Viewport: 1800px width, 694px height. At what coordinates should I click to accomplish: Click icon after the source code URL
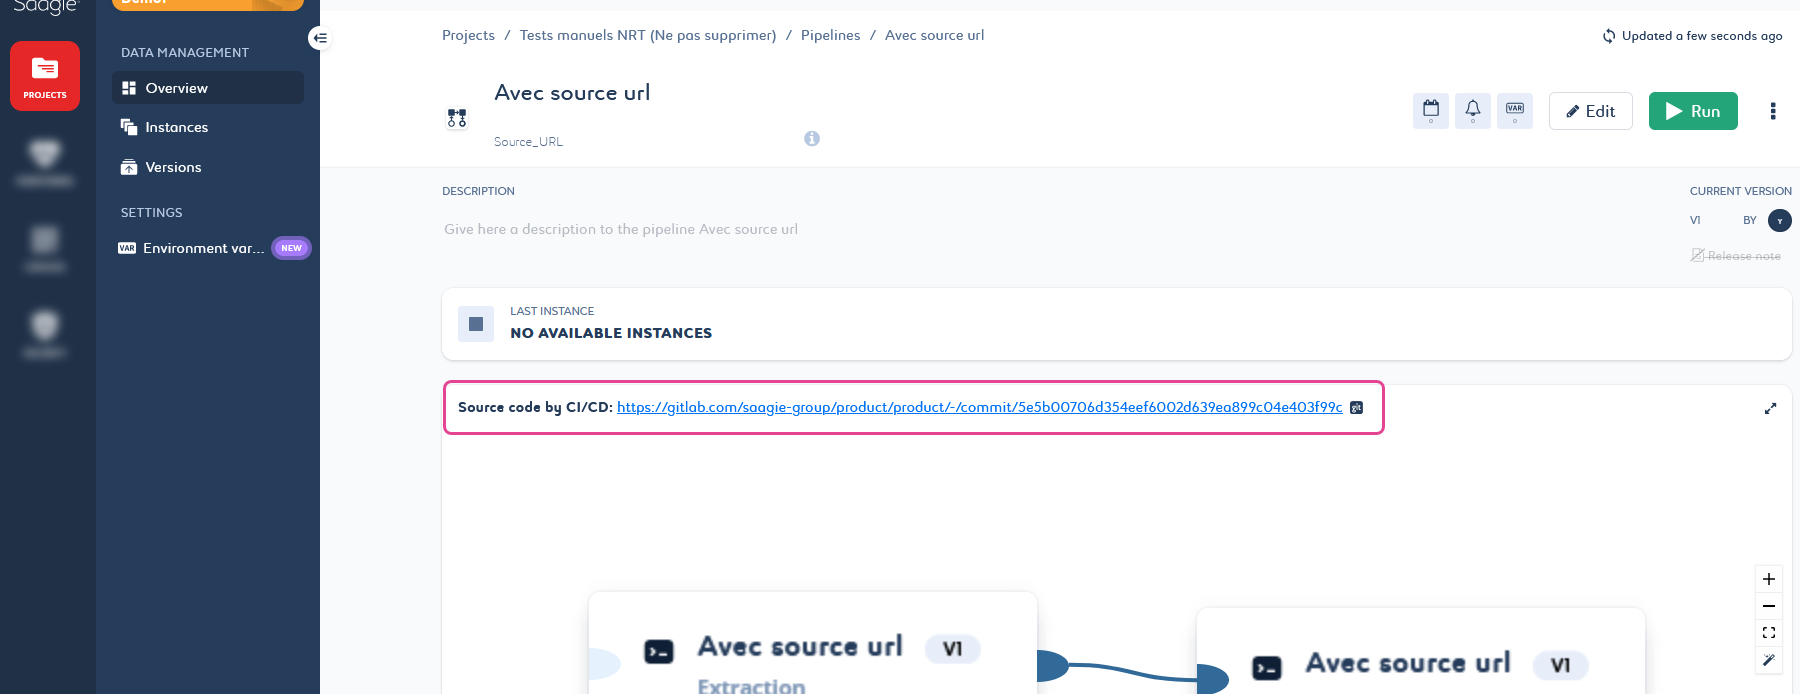[1357, 407]
